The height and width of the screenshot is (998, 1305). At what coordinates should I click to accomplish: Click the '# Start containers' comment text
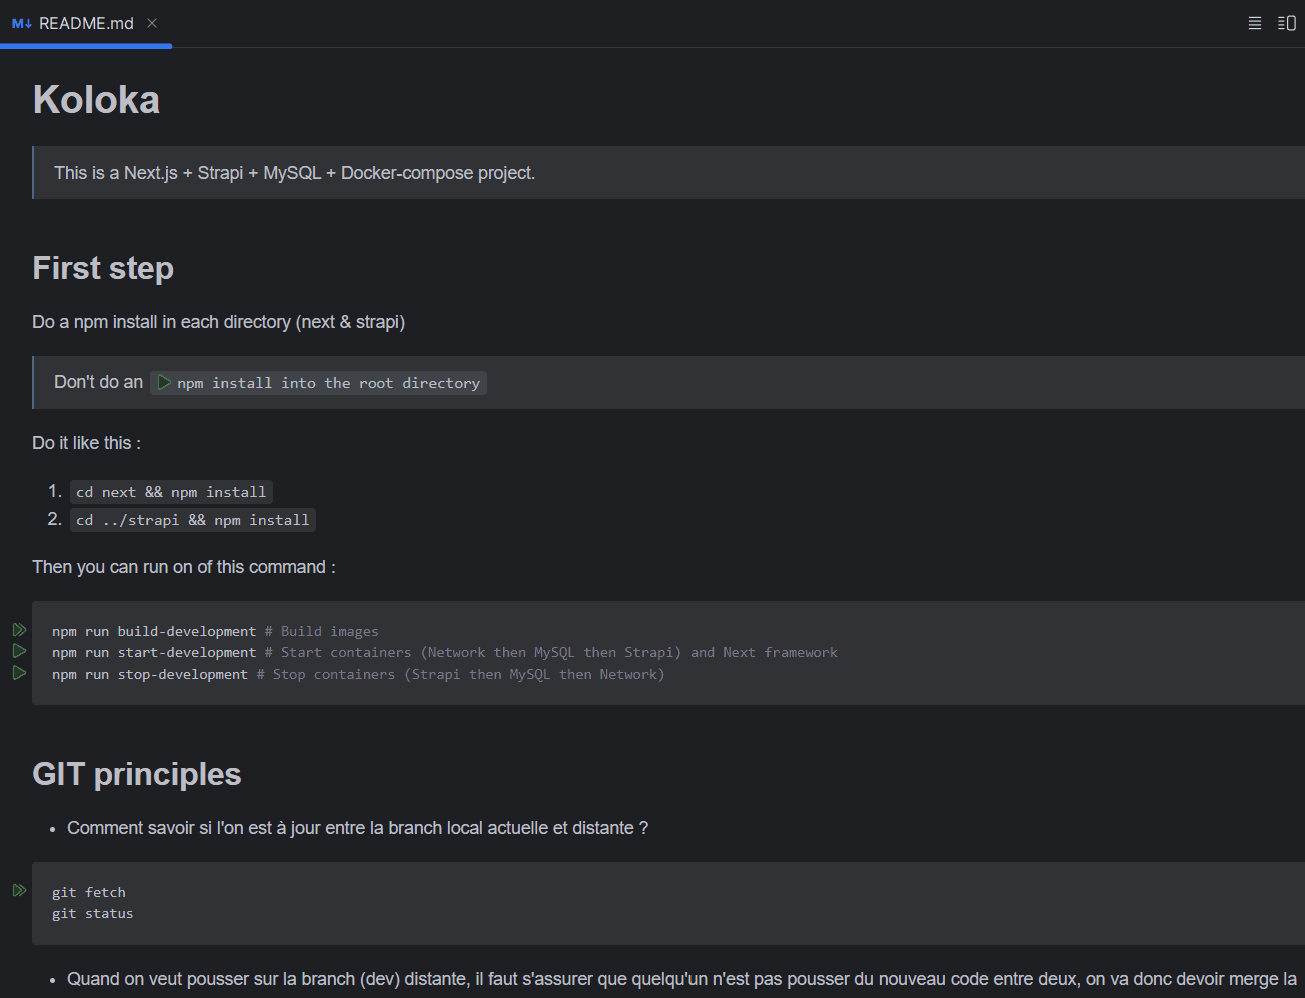pos(551,652)
